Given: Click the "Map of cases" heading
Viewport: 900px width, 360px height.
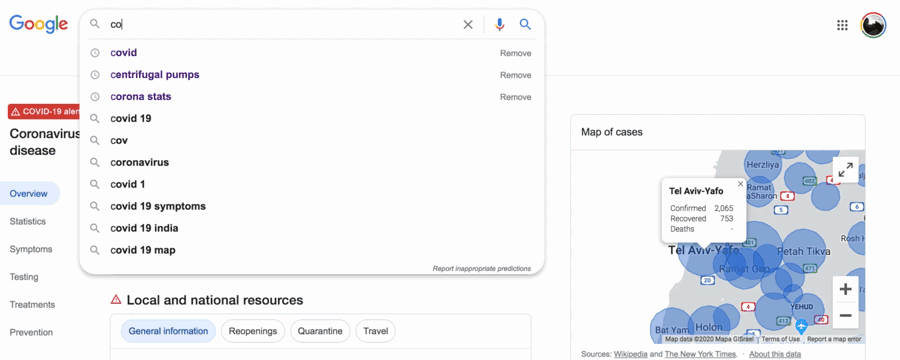Looking at the screenshot, I should pyautogui.click(x=612, y=132).
